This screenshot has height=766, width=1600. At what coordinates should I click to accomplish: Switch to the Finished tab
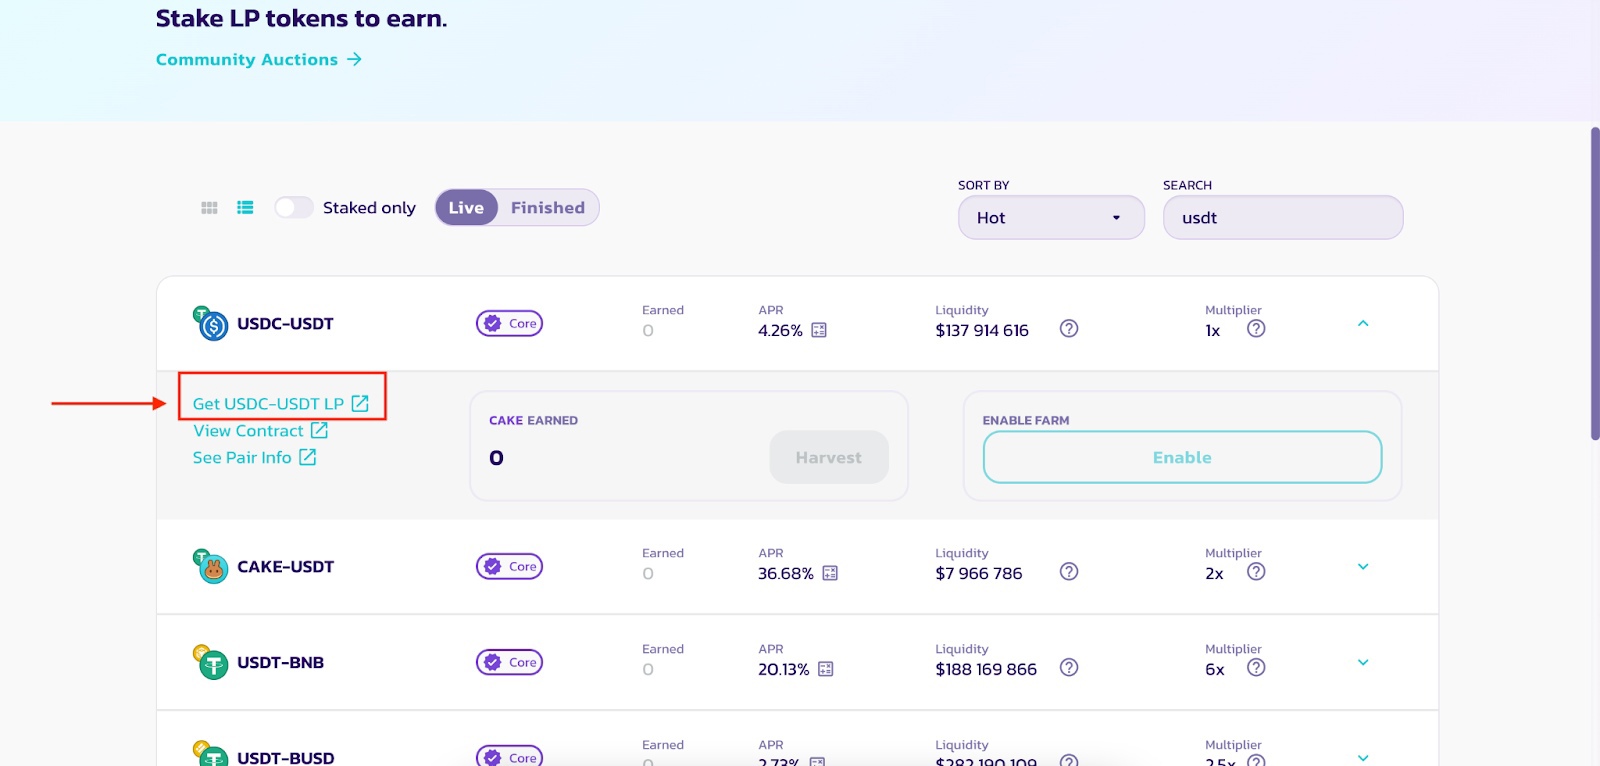tap(548, 207)
